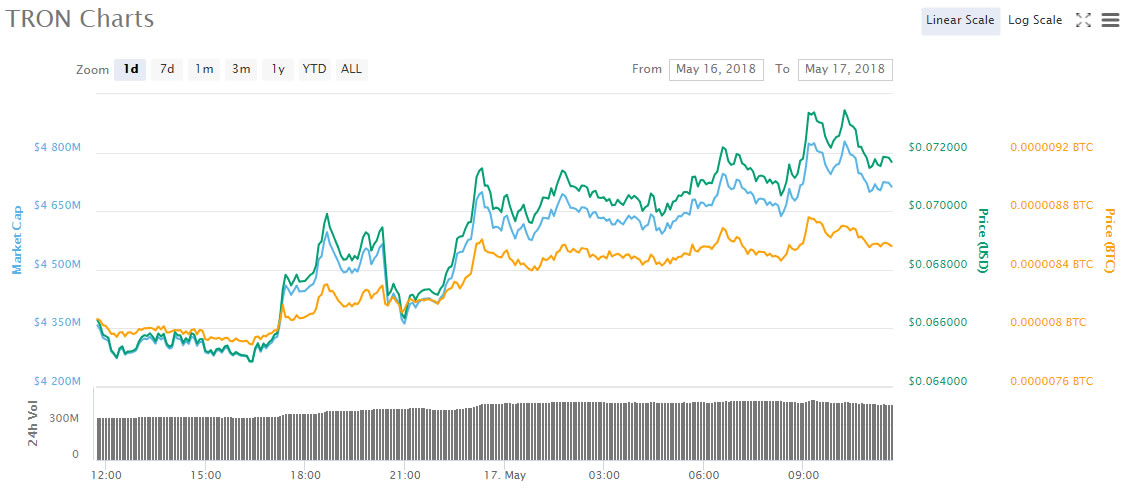Choose the YTD zoom option

coord(314,69)
